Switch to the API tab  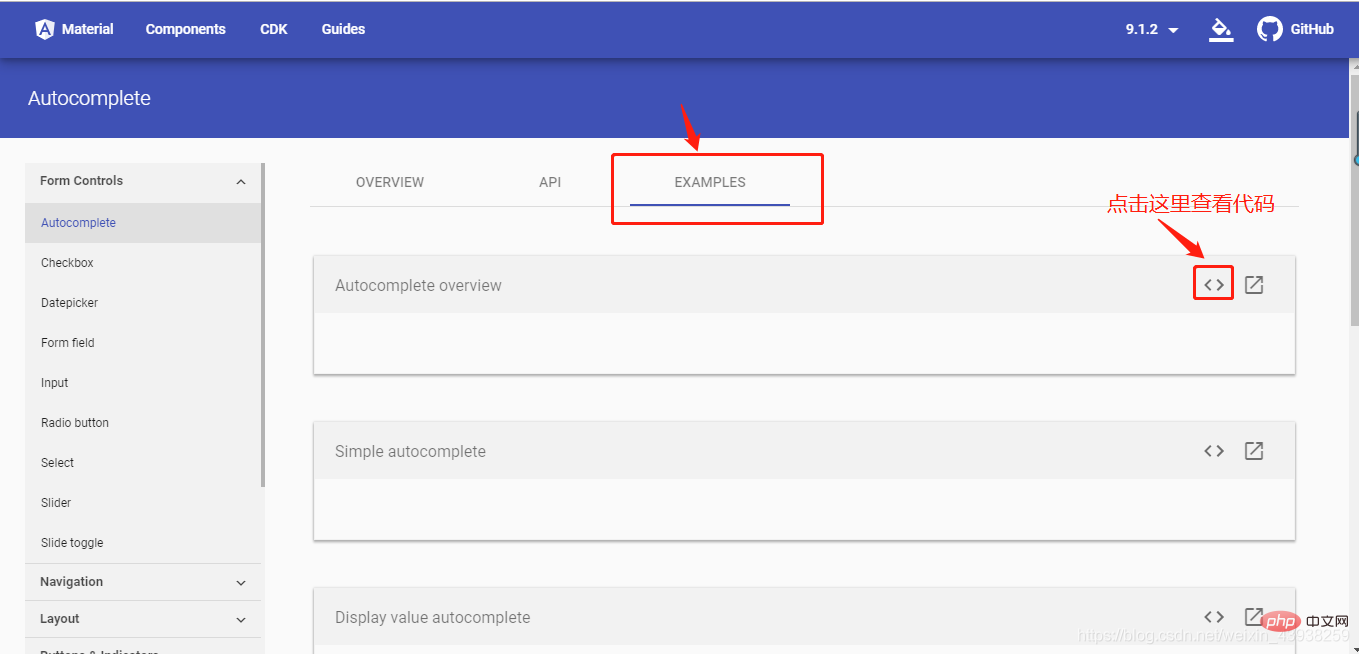tap(550, 182)
